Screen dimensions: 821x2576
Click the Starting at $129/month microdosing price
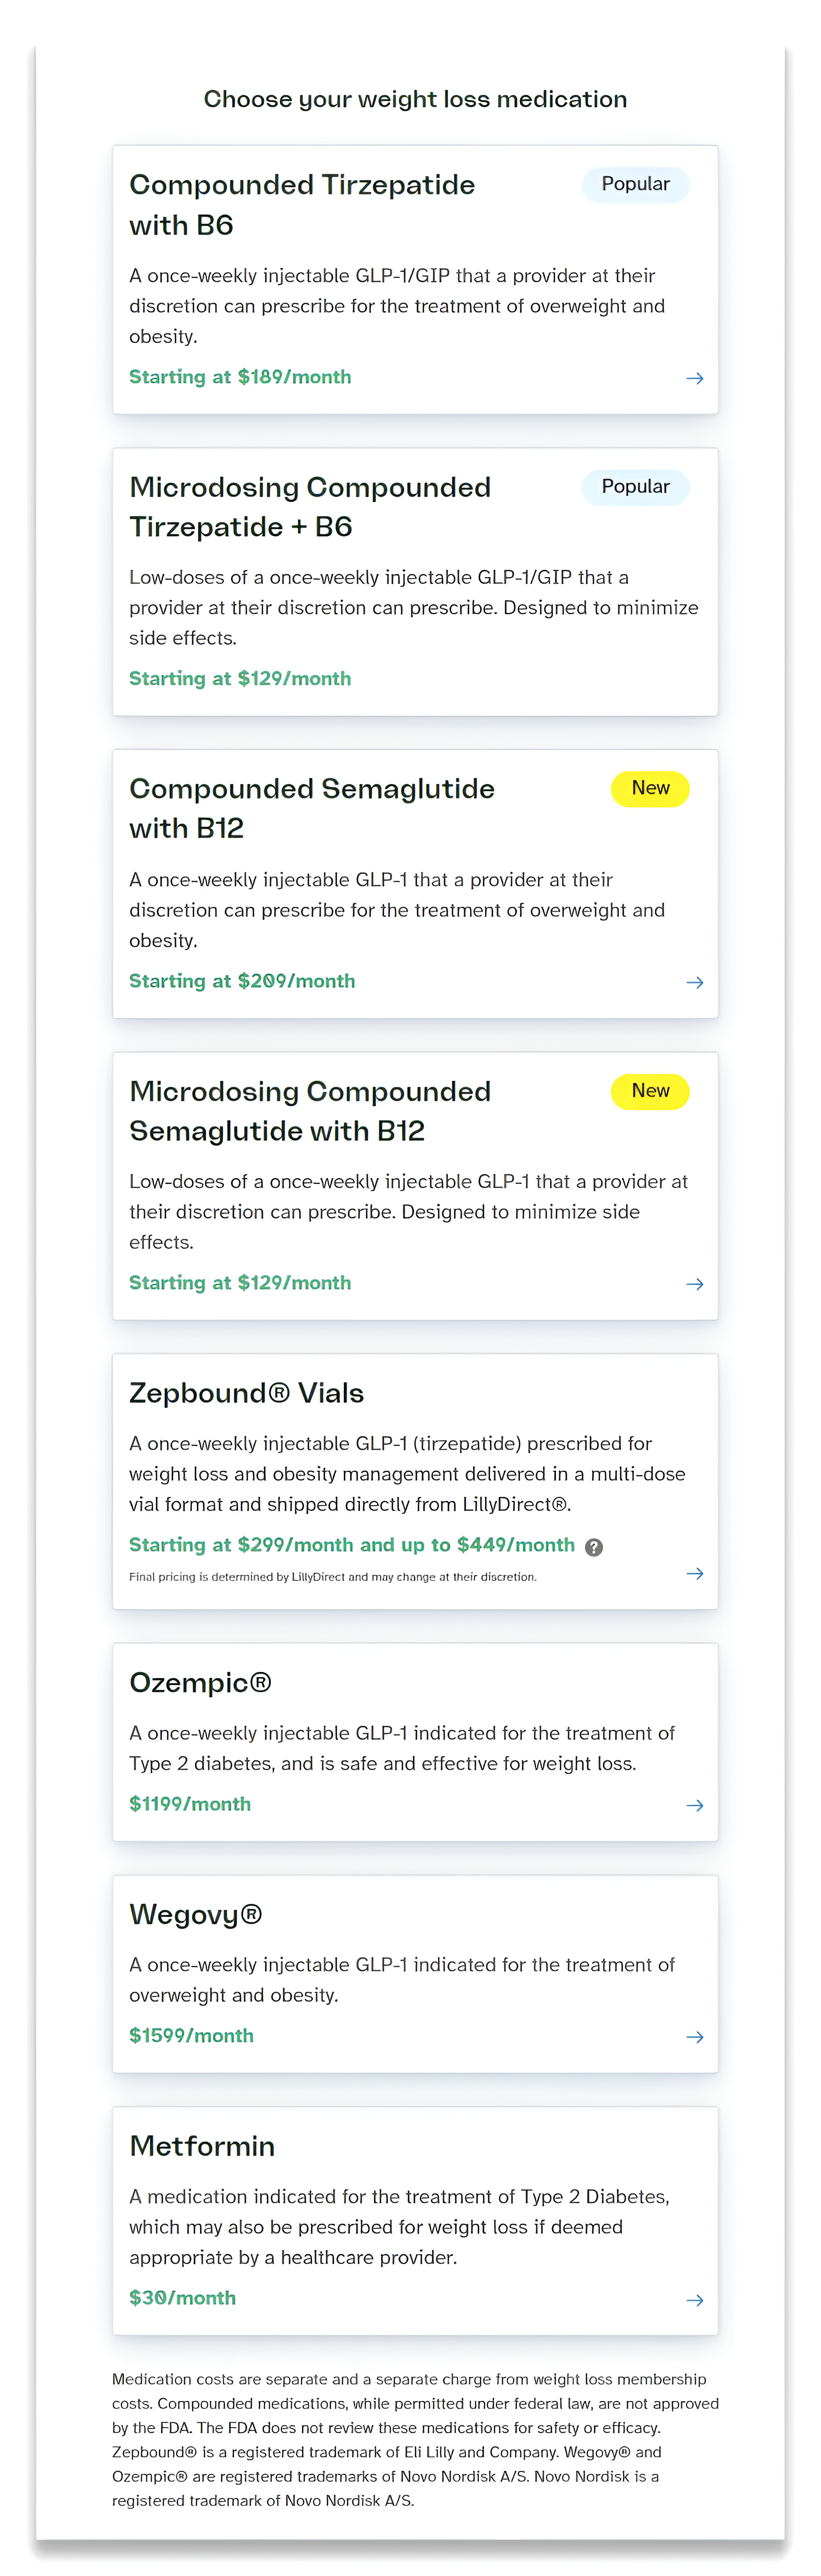click(240, 678)
